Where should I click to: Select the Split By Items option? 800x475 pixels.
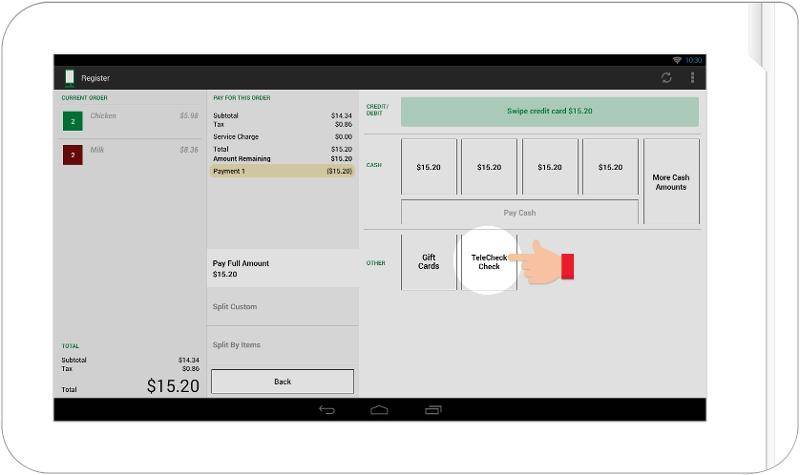(283, 345)
